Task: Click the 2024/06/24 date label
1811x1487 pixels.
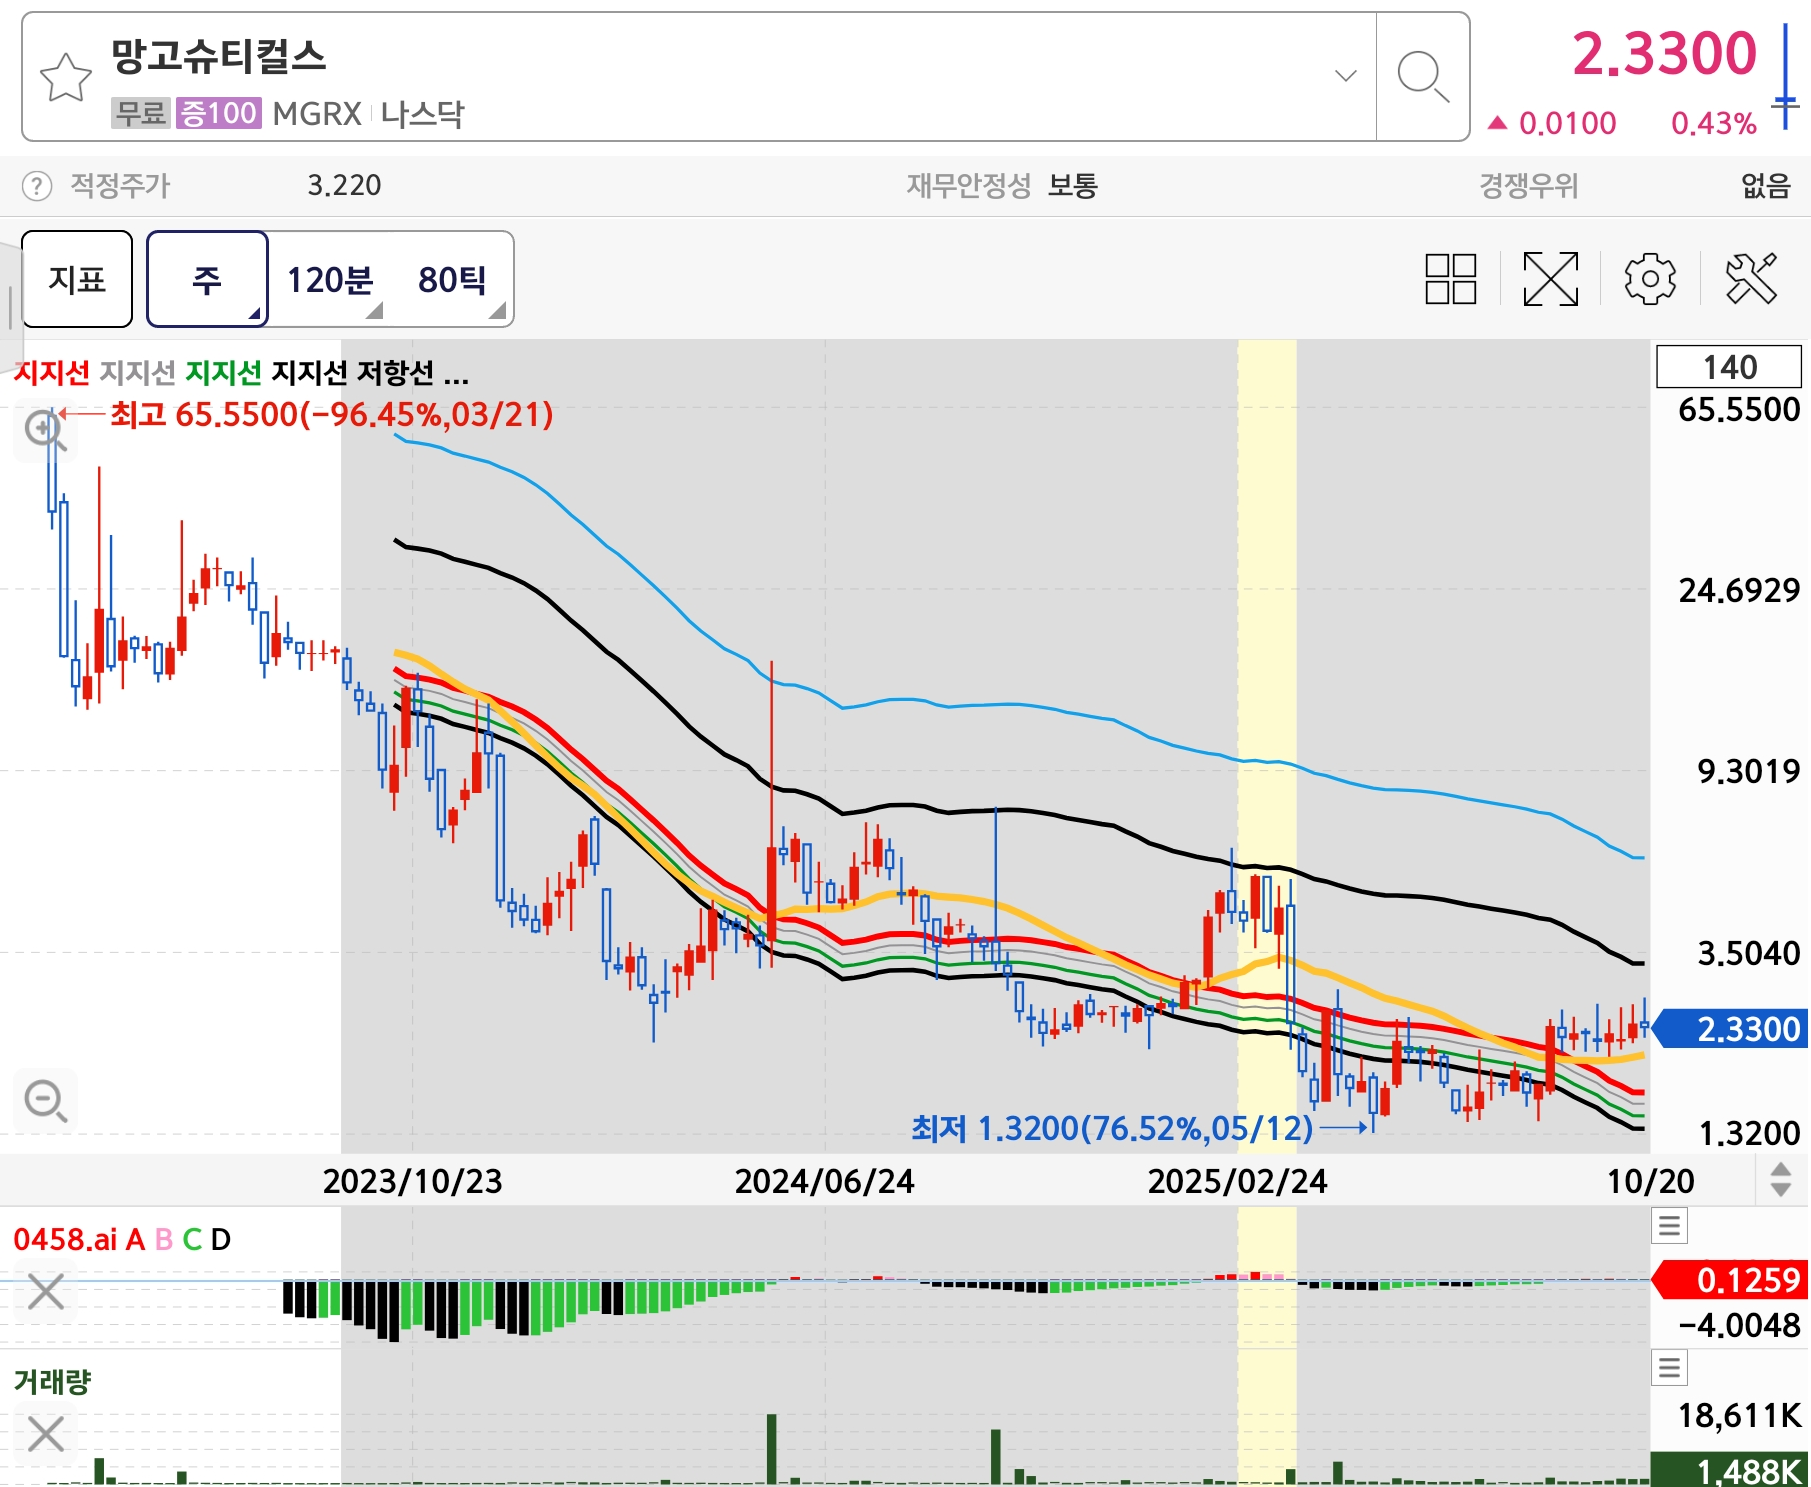Action: 824,1181
